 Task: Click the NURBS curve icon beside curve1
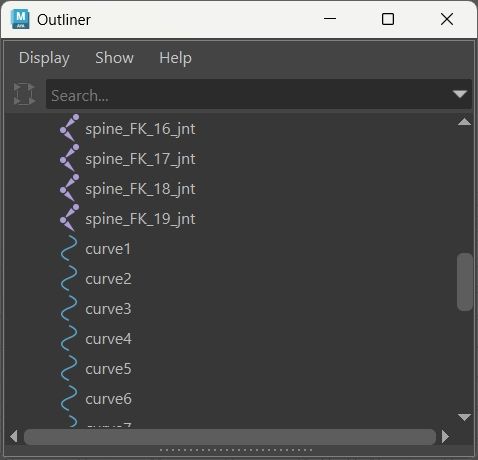click(69, 248)
